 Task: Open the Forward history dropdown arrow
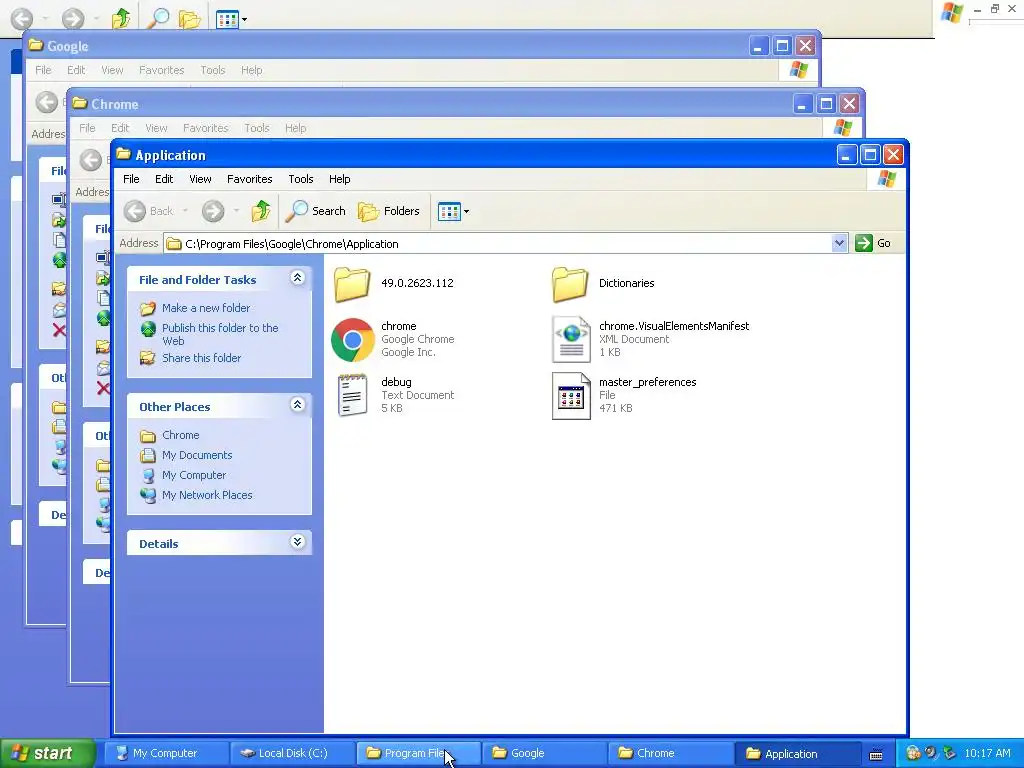click(236, 211)
